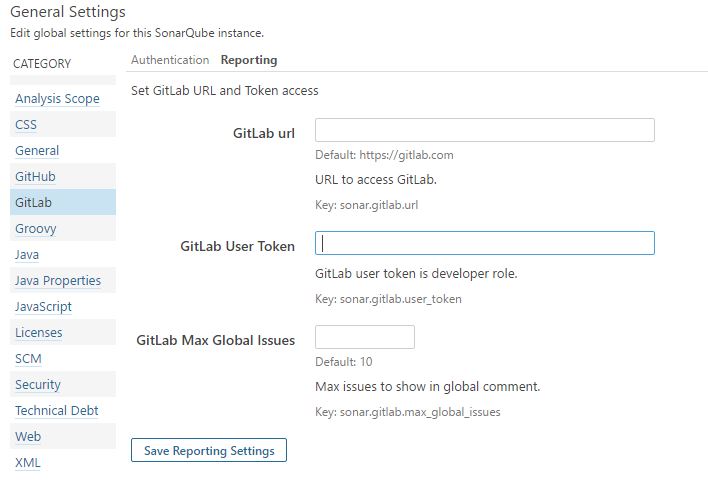The image size is (708, 502).
Task: Click the 'Key: sonar.gitlab.user_token' text
Action: [x=388, y=299]
